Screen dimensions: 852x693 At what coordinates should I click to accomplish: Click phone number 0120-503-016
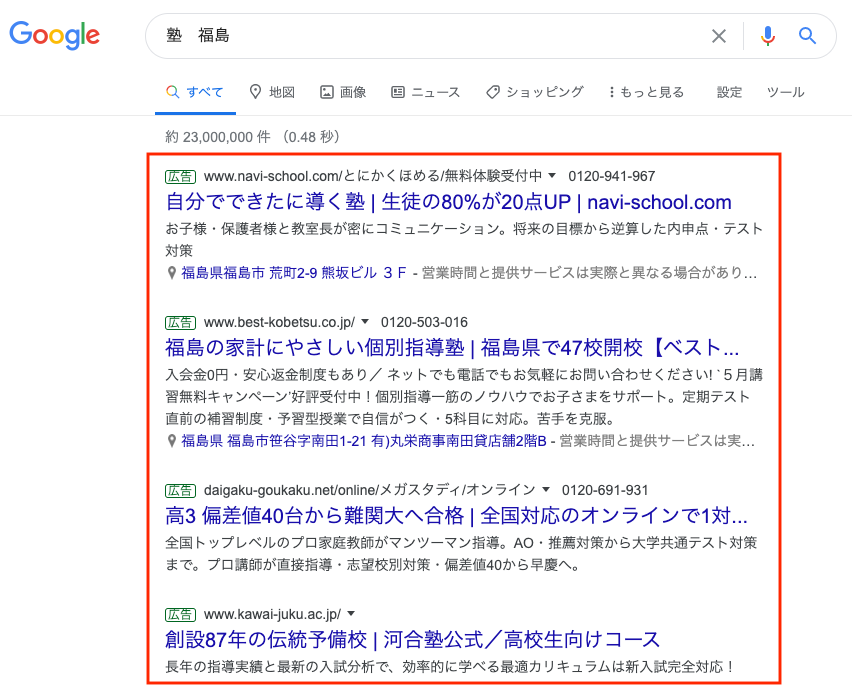point(424,322)
